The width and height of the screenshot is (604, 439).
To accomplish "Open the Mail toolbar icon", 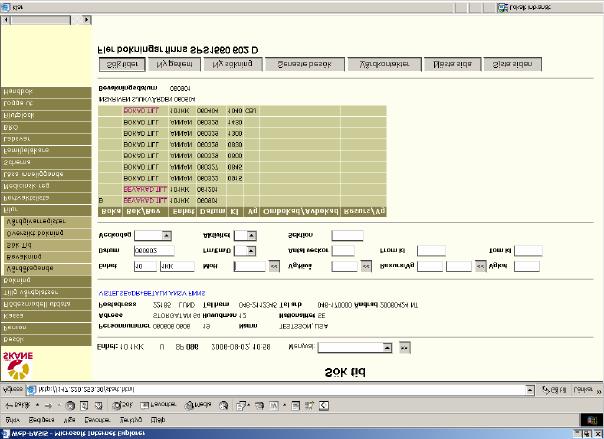I will [x=241, y=405].
